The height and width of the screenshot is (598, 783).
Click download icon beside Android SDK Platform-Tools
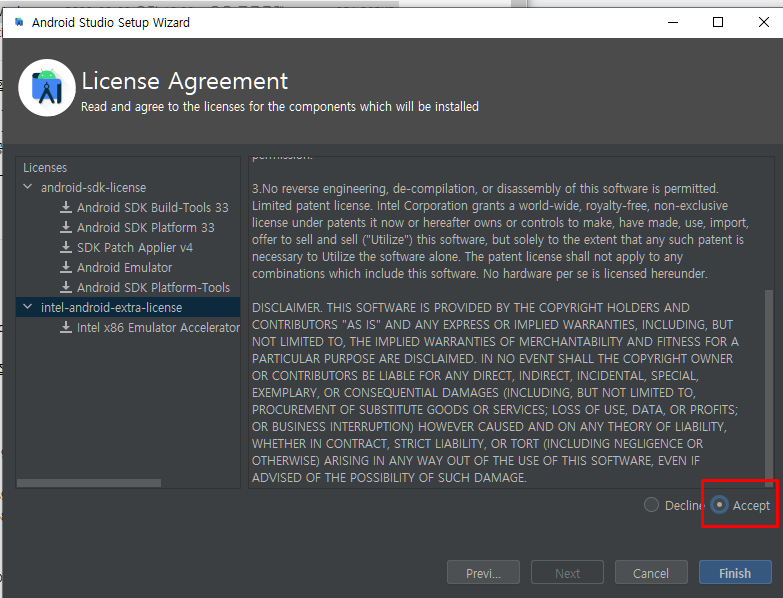[65, 287]
